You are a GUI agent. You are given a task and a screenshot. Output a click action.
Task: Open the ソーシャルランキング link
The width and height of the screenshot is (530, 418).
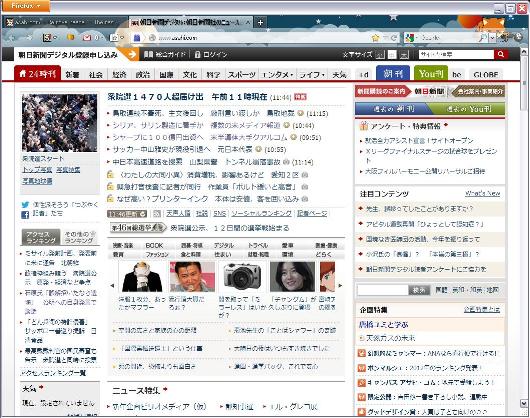pyautogui.click(x=261, y=214)
